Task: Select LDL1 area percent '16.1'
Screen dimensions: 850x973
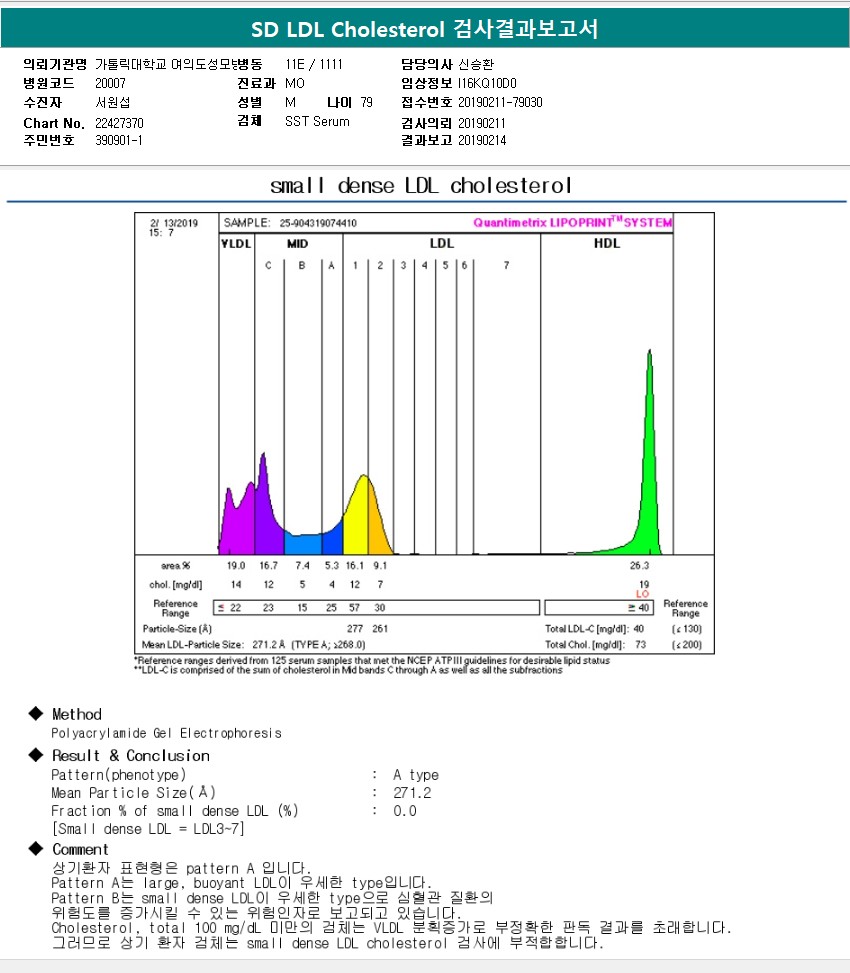Action: tap(354, 566)
